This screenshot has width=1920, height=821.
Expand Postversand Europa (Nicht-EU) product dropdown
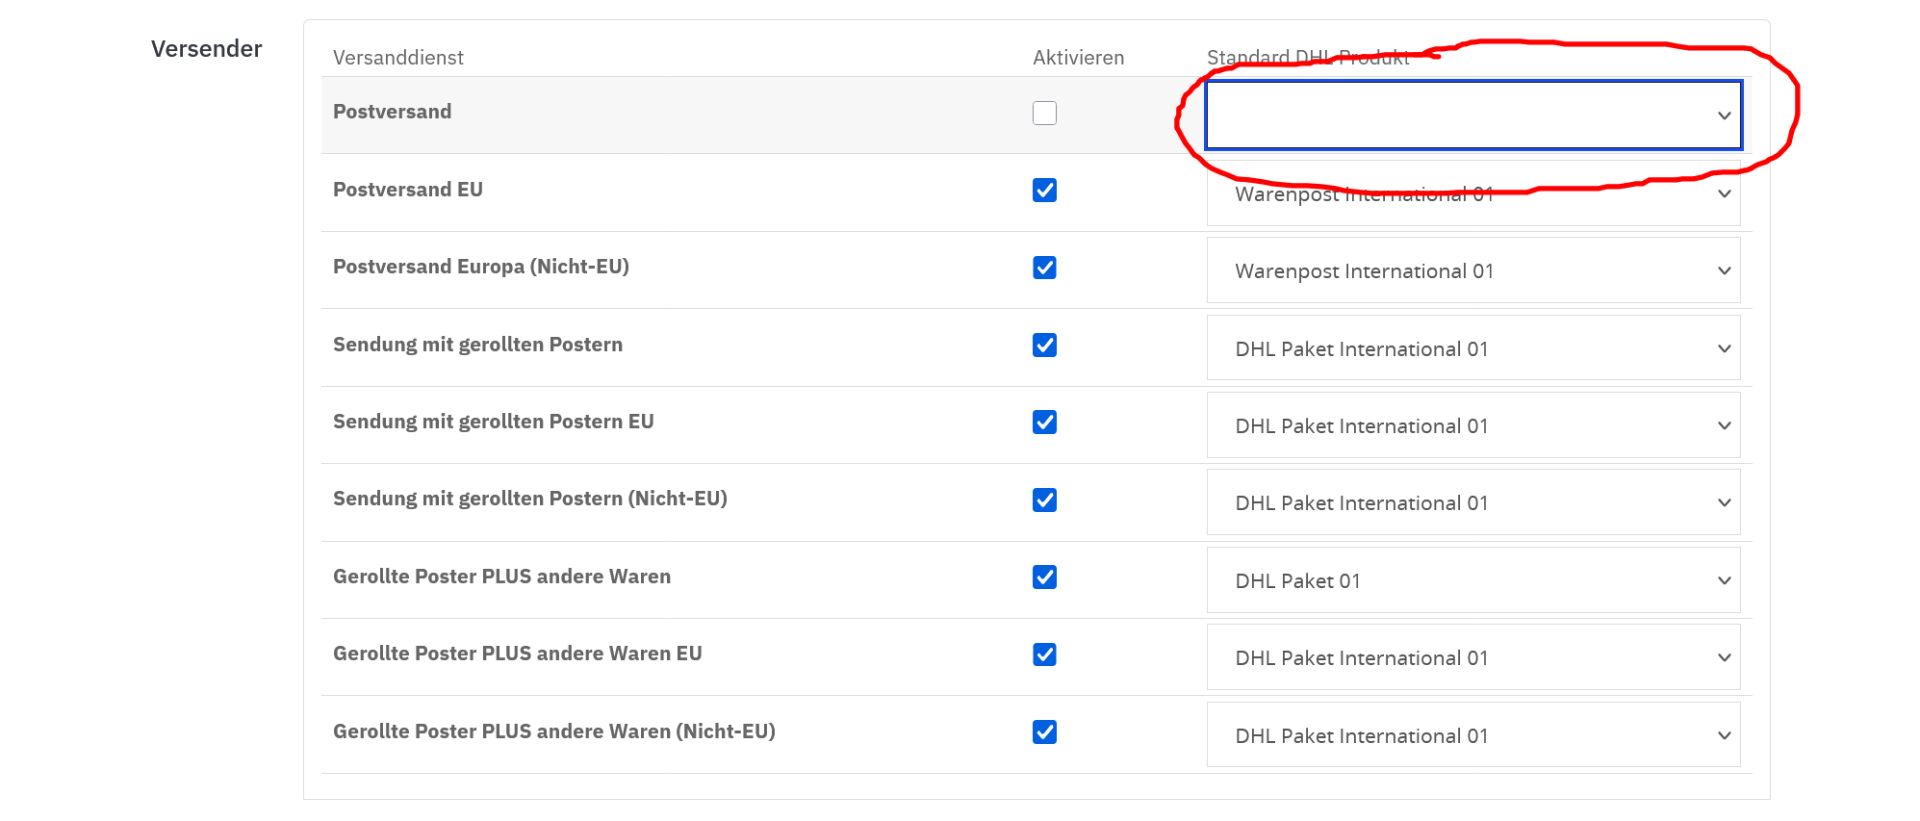click(x=1473, y=270)
